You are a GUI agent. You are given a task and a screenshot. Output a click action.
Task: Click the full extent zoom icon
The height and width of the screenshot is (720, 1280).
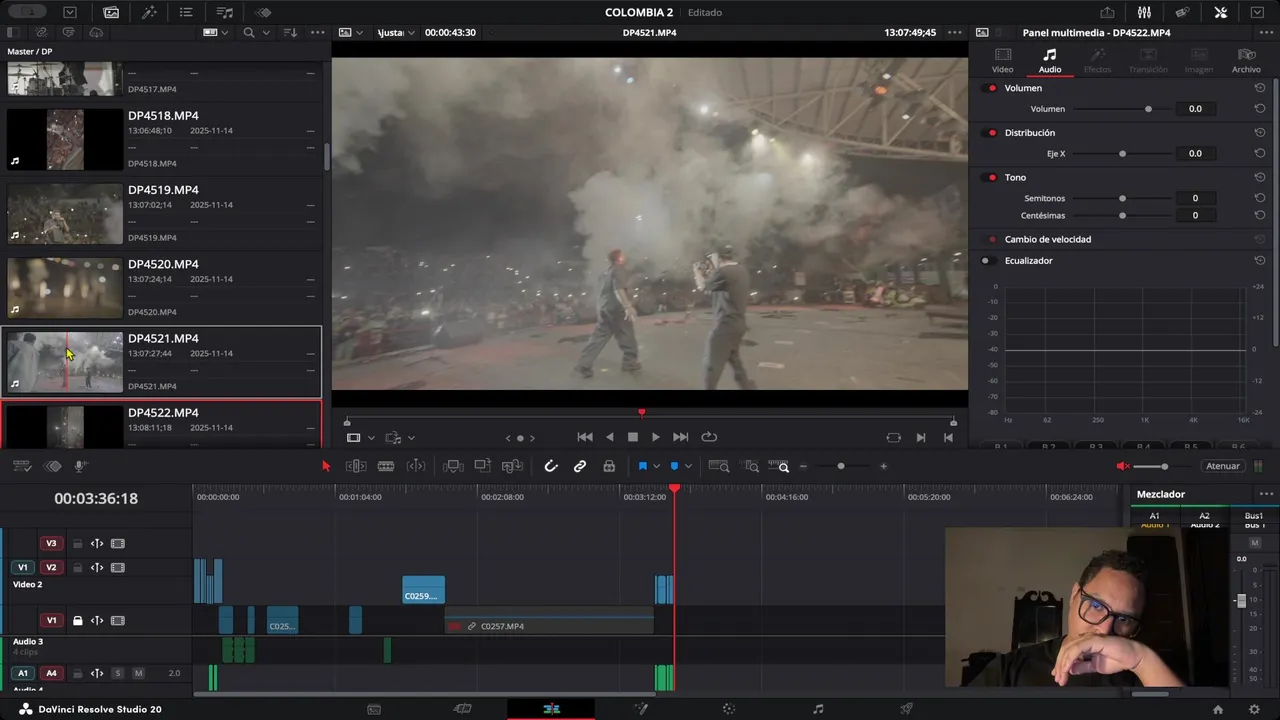pos(719,466)
